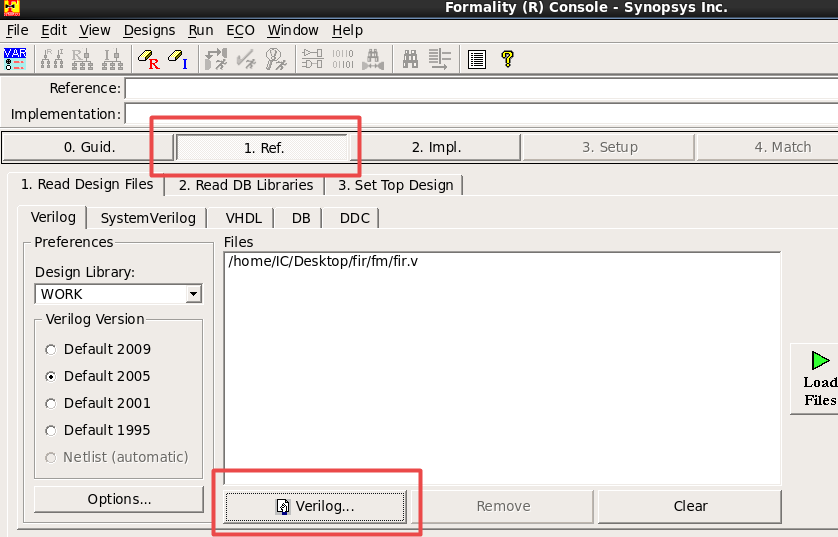Image resolution: width=838 pixels, height=537 pixels.
Task: Open the View menu
Action: point(95,30)
